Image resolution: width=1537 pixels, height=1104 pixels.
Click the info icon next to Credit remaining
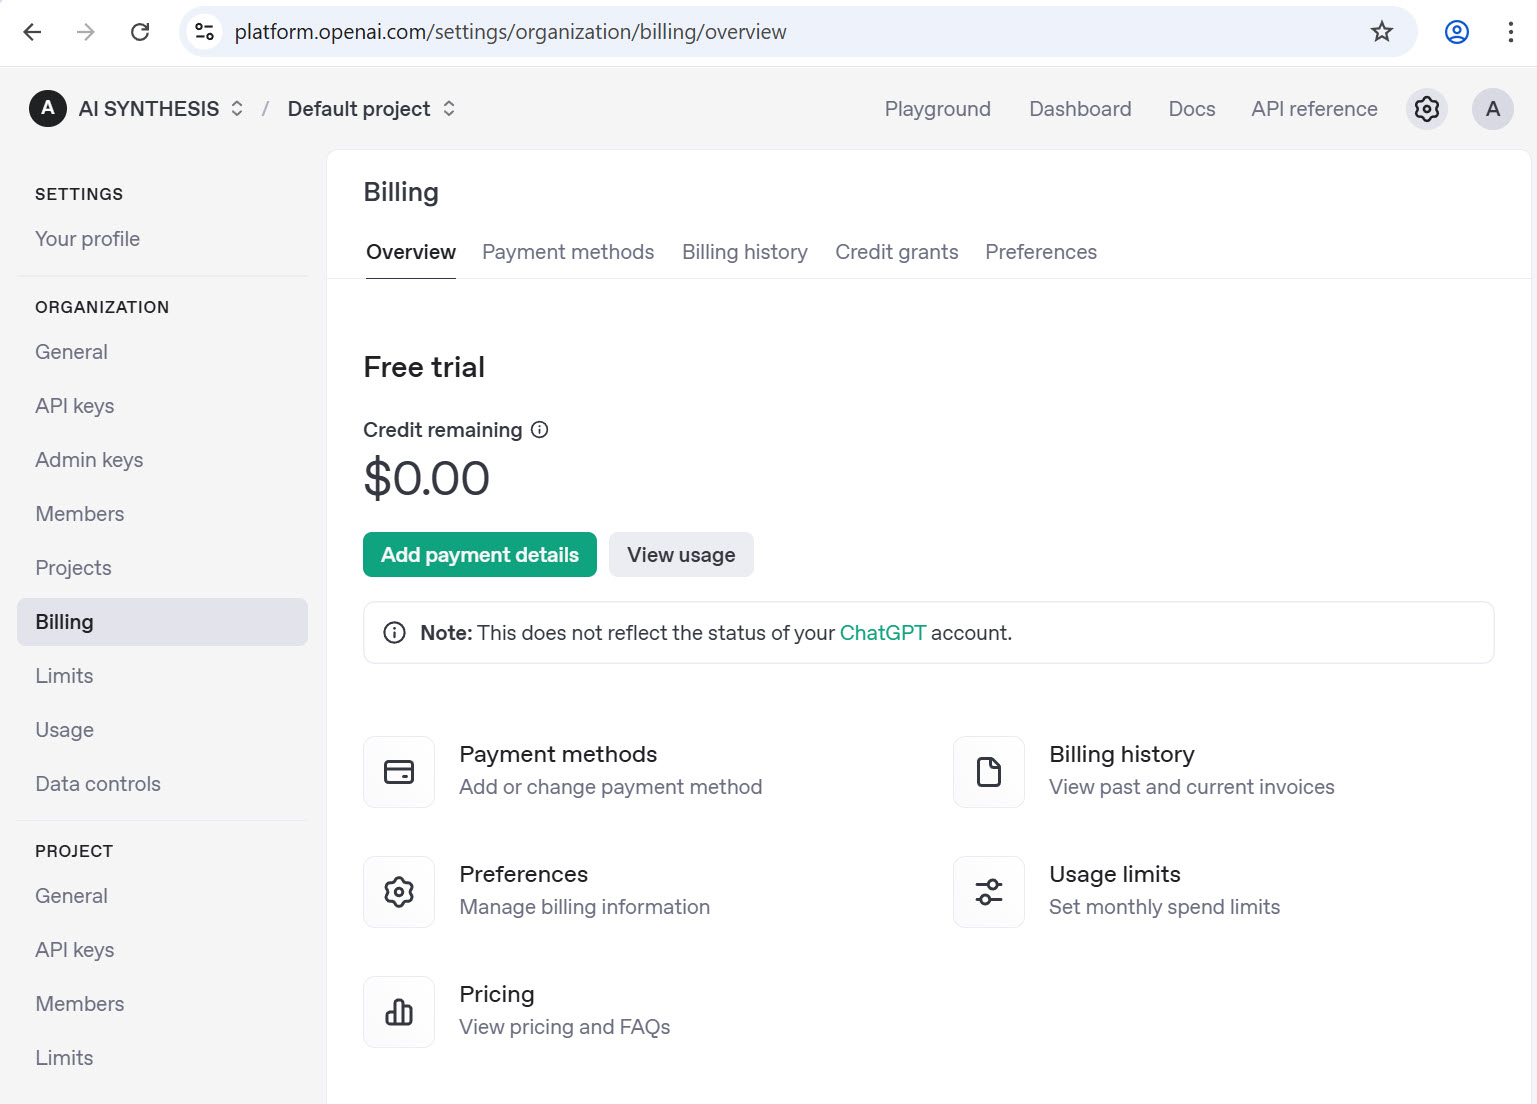pyautogui.click(x=539, y=429)
